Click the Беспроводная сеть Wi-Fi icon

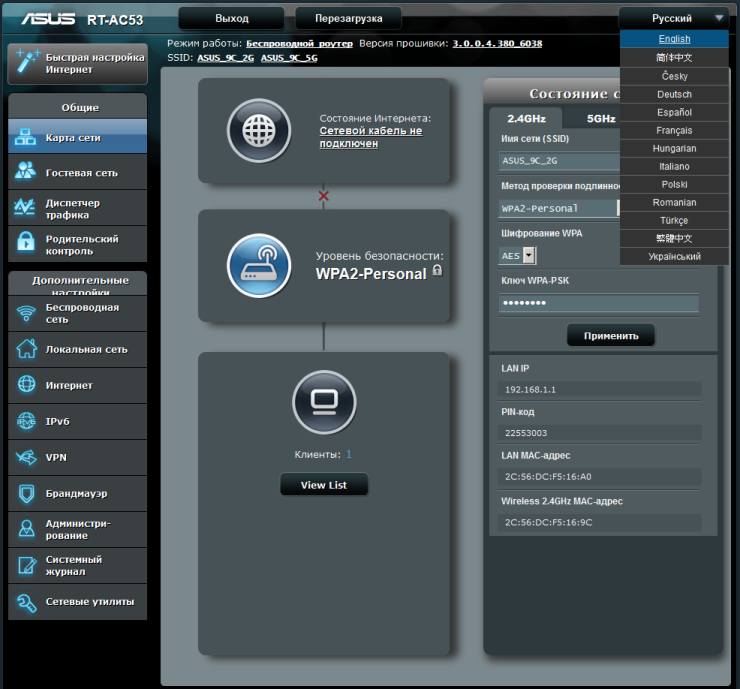(x=26, y=313)
